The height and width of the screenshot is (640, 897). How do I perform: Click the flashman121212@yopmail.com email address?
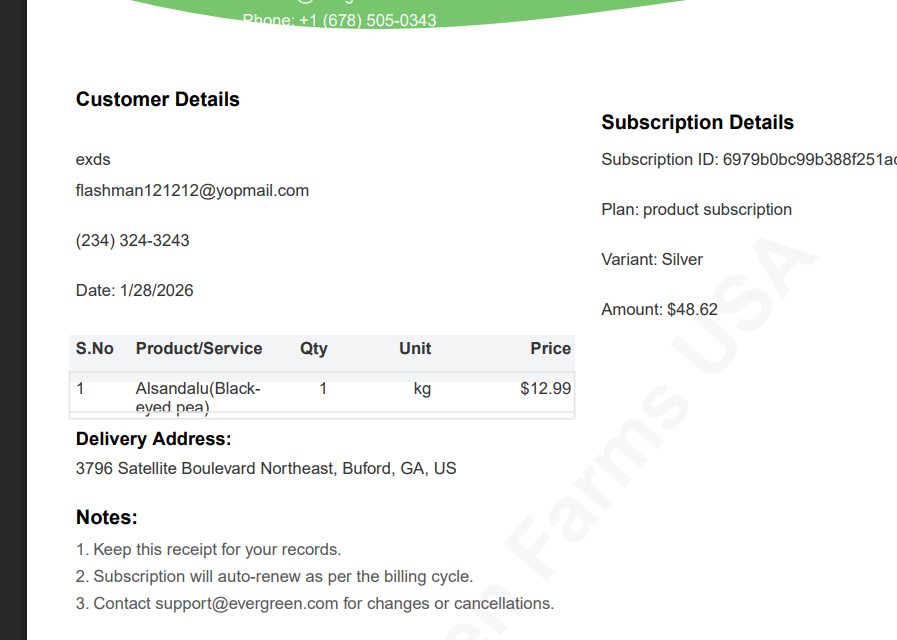pos(192,190)
